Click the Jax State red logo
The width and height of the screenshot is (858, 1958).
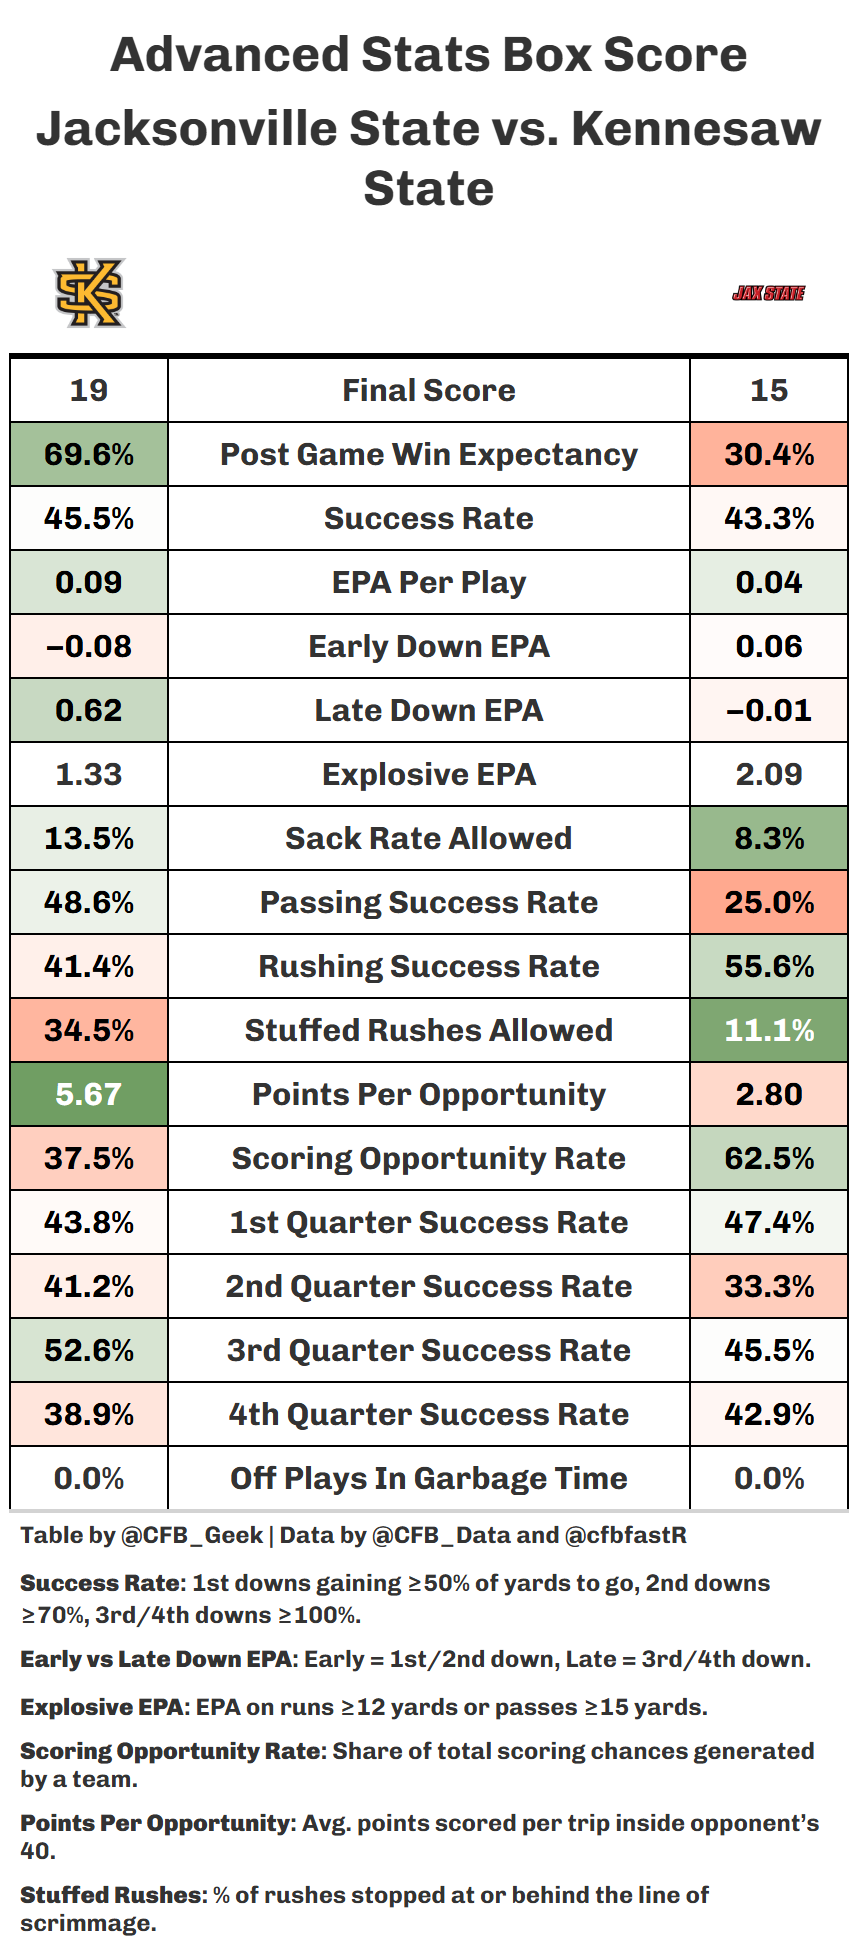(768, 293)
